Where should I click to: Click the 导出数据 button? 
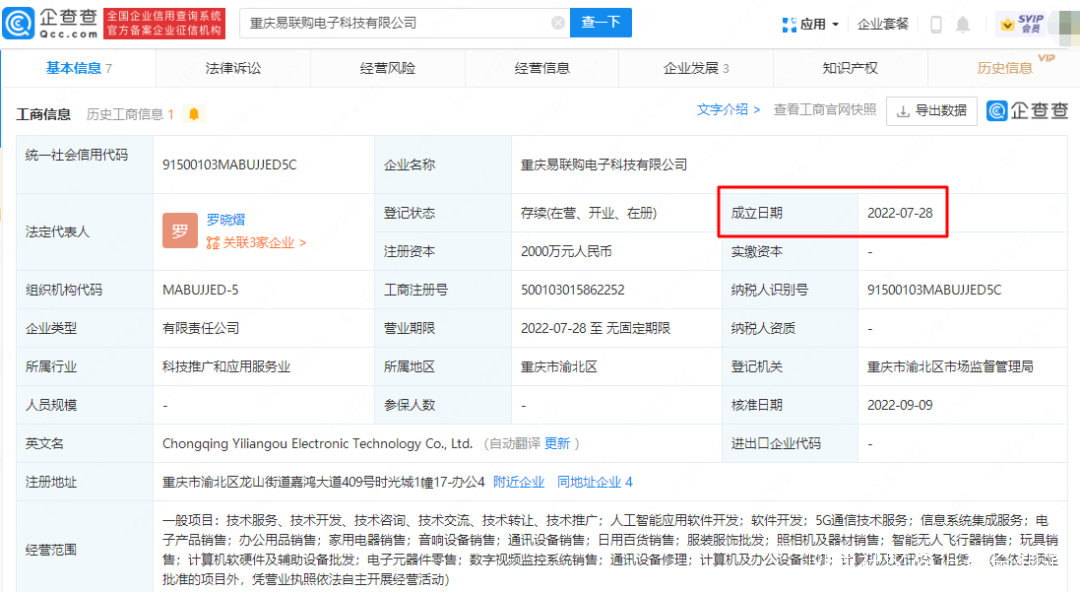[931, 110]
